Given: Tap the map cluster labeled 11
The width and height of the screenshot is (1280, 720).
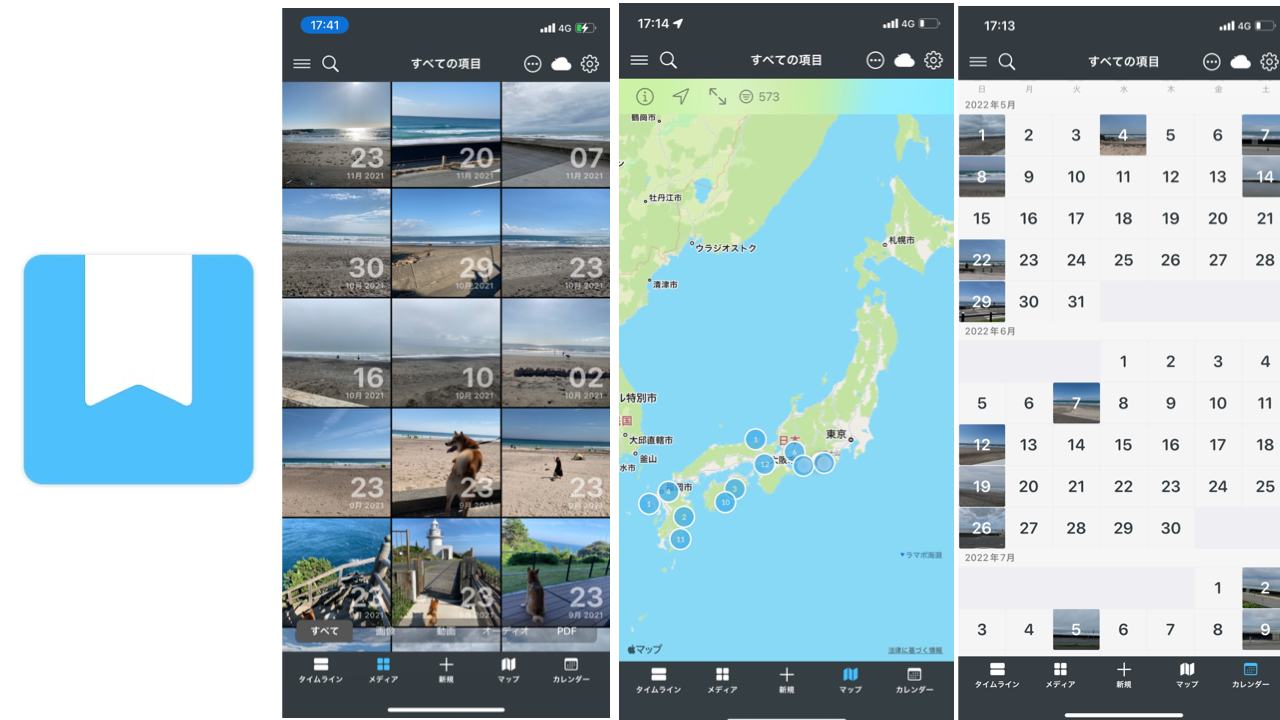Looking at the screenshot, I should click(680, 539).
